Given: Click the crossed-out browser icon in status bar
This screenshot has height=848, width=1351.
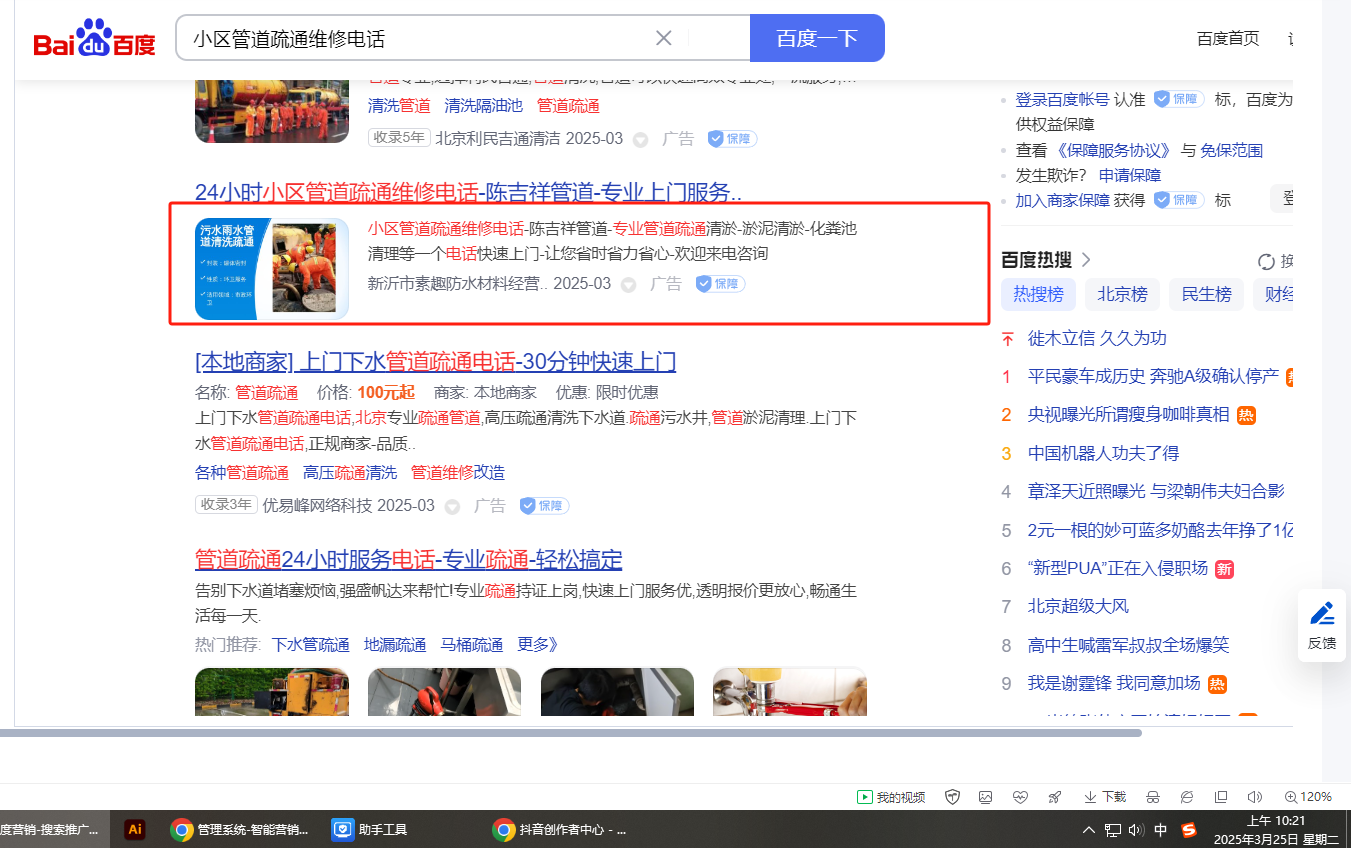Looking at the screenshot, I should click(1187, 797).
